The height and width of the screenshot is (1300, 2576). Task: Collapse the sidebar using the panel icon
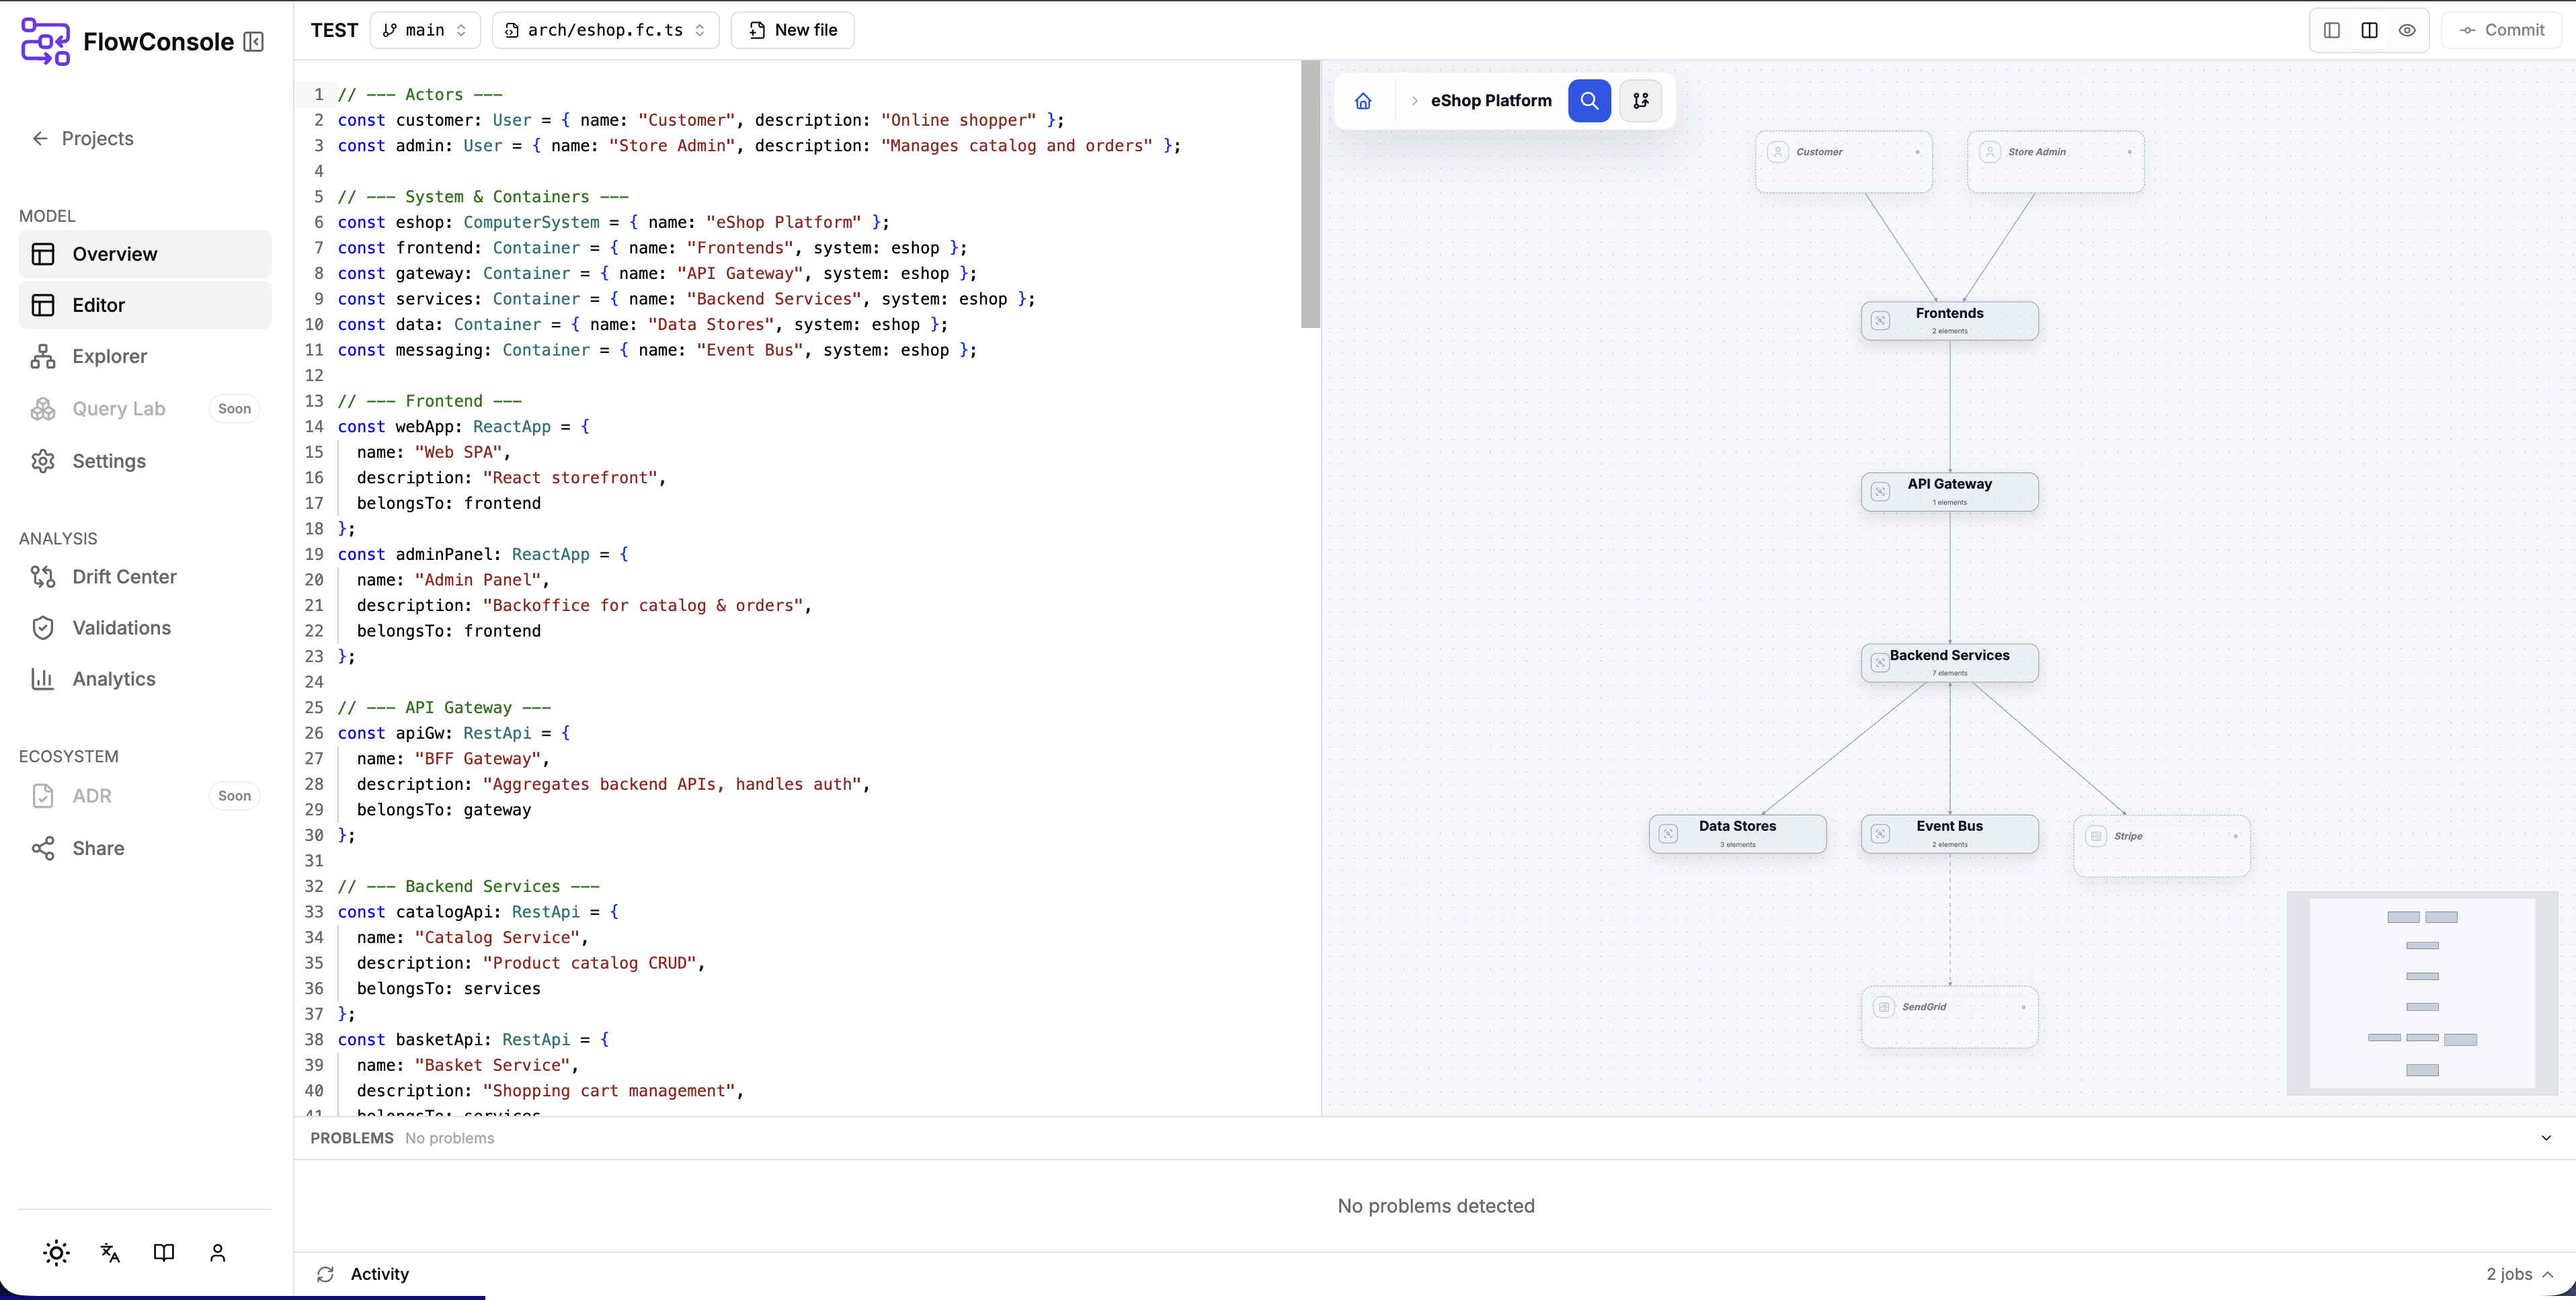[253, 41]
